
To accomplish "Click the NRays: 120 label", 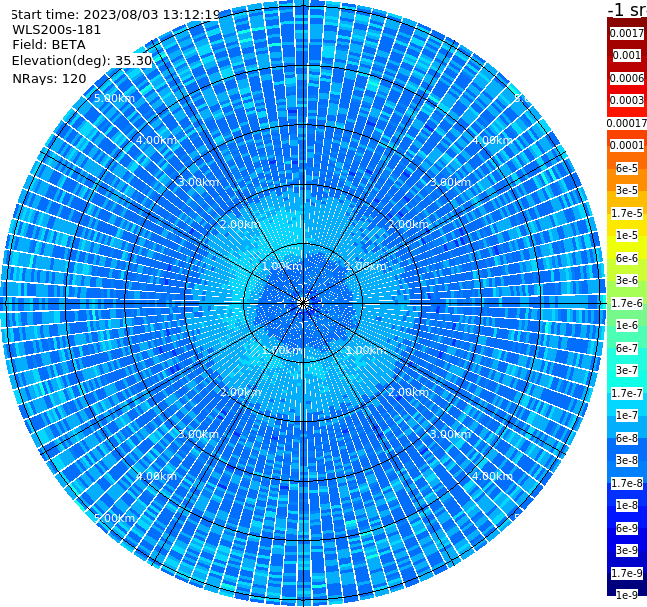I will click(49, 78).
